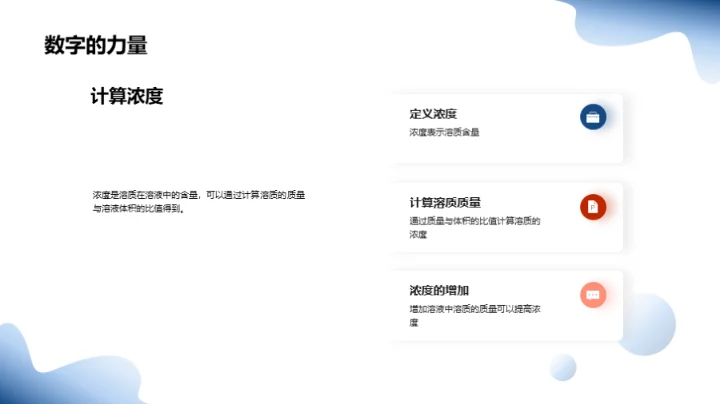Select the slide title 数字的力量
This screenshot has height=404, width=720.
coord(96,45)
